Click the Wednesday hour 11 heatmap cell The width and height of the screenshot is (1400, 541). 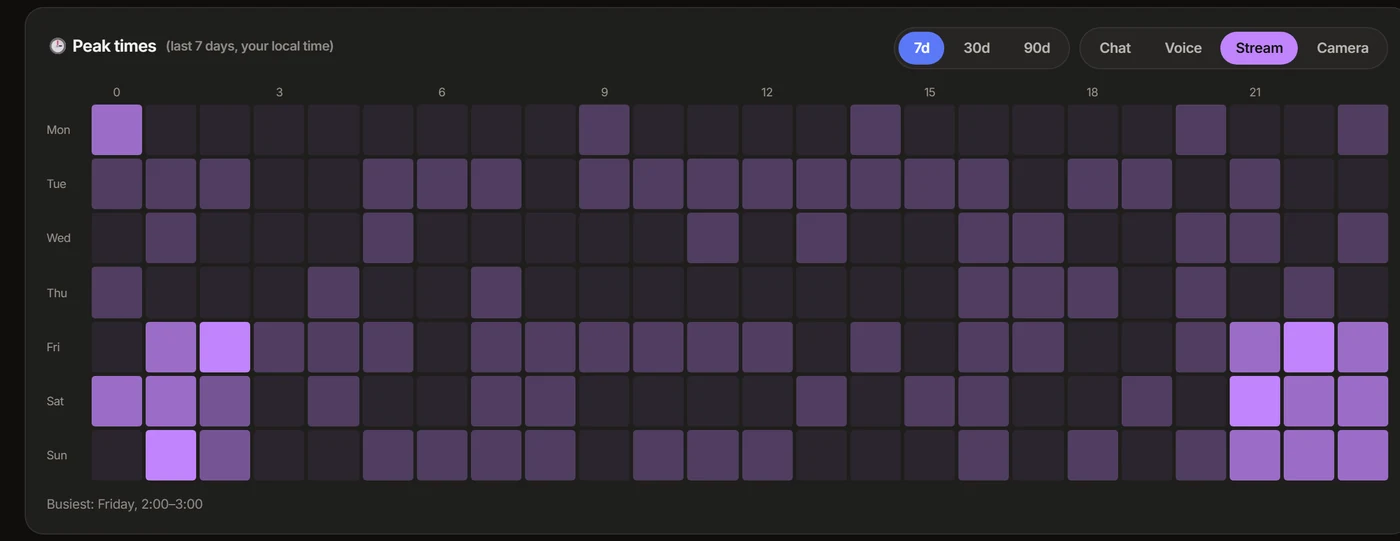tap(713, 238)
